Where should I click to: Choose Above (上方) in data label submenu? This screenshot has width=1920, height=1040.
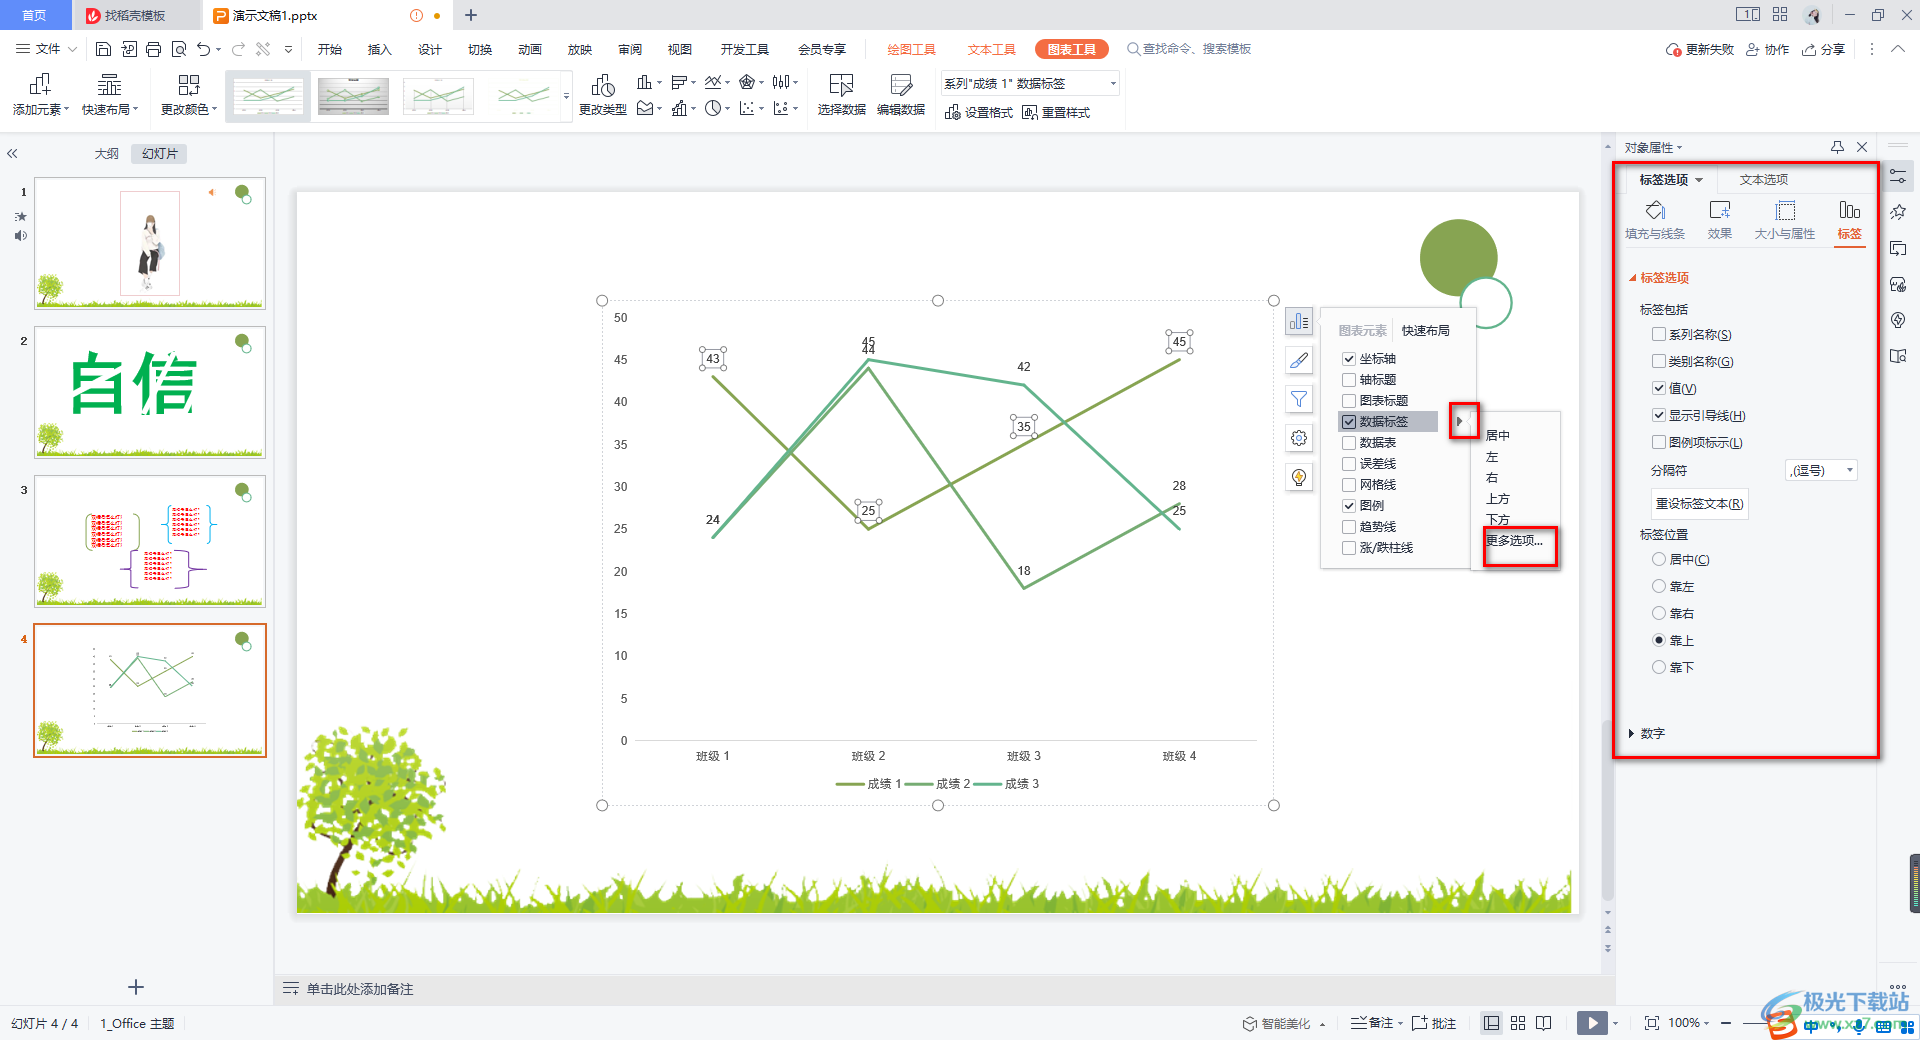[1497, 499]
